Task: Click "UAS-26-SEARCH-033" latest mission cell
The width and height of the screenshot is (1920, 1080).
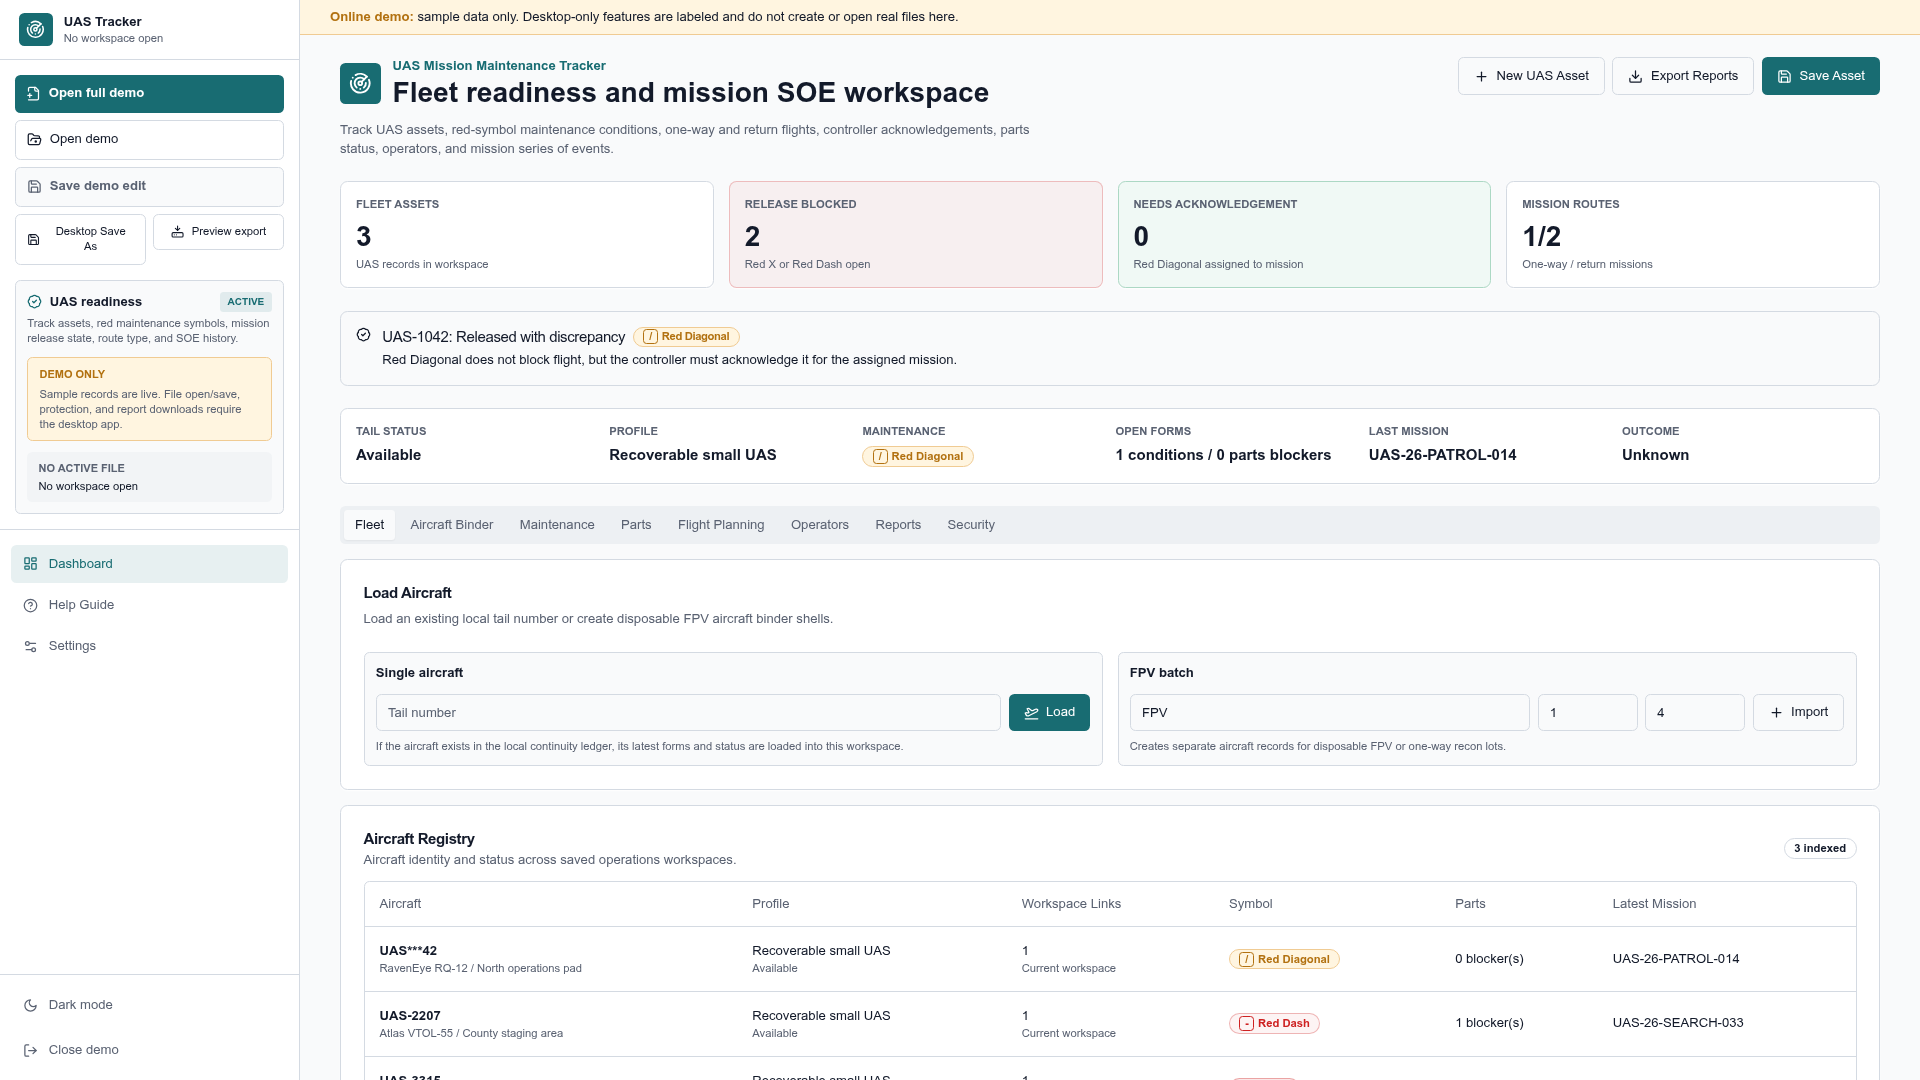Action: pyautogui.click(x=1678, y=1023)
